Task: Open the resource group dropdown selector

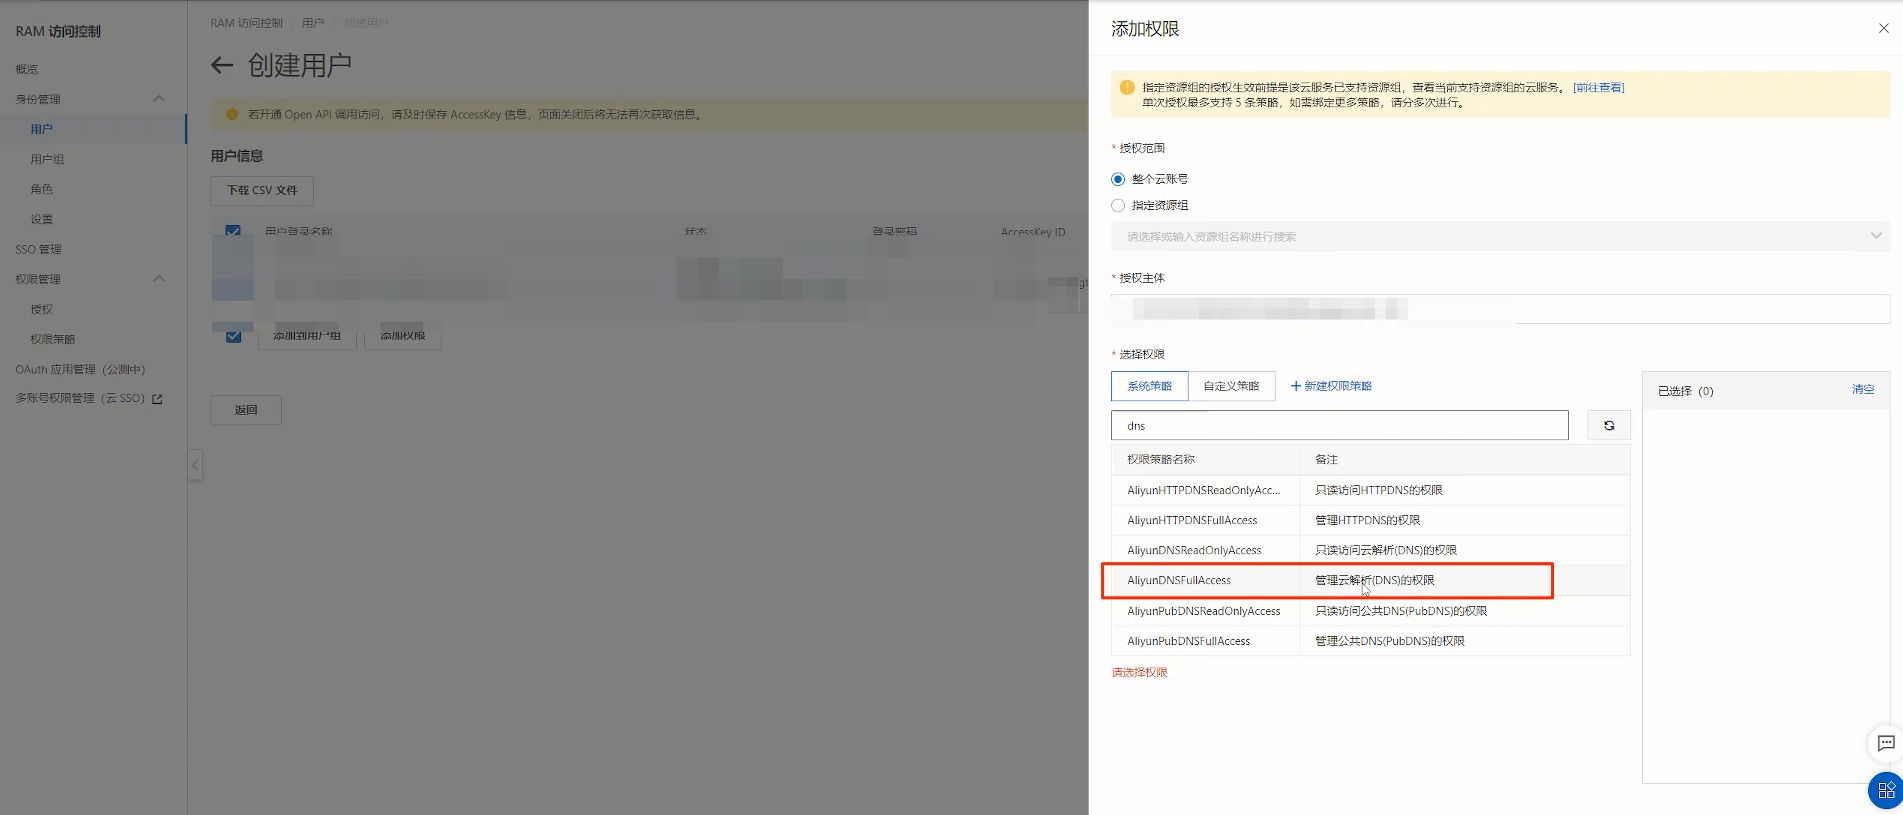Action: tap(1500, 236)
